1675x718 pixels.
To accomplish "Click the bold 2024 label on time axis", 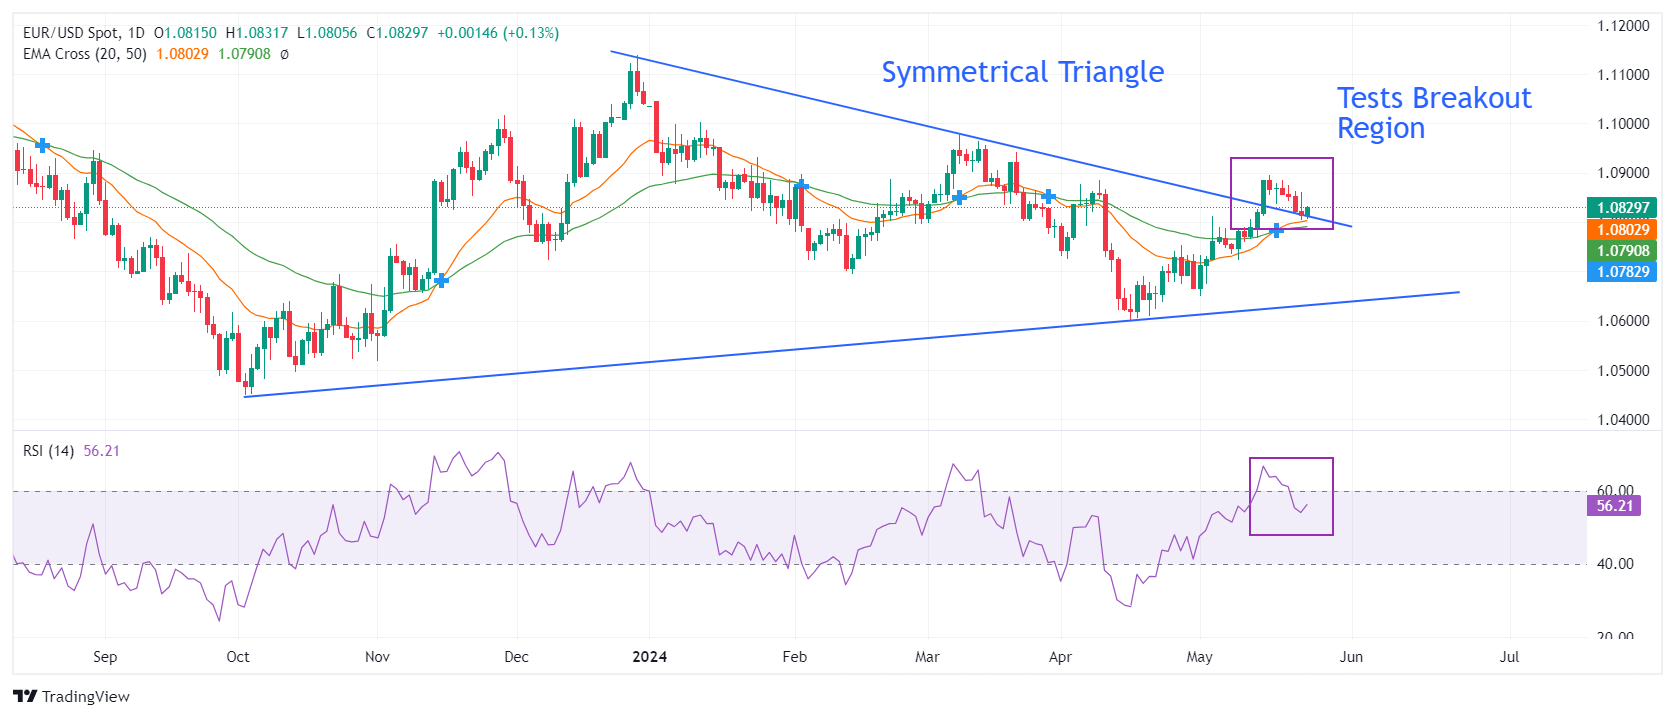I will [x=650, y=657].
